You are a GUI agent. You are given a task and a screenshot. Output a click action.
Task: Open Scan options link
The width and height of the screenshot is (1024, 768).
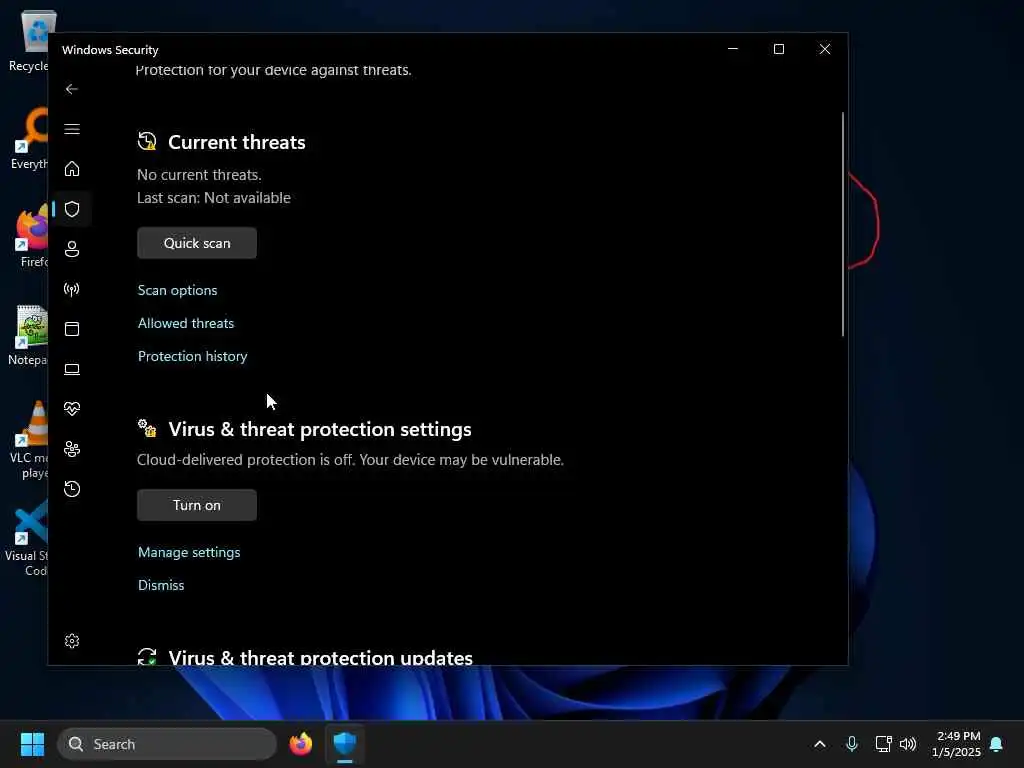(x=178, y=290)
